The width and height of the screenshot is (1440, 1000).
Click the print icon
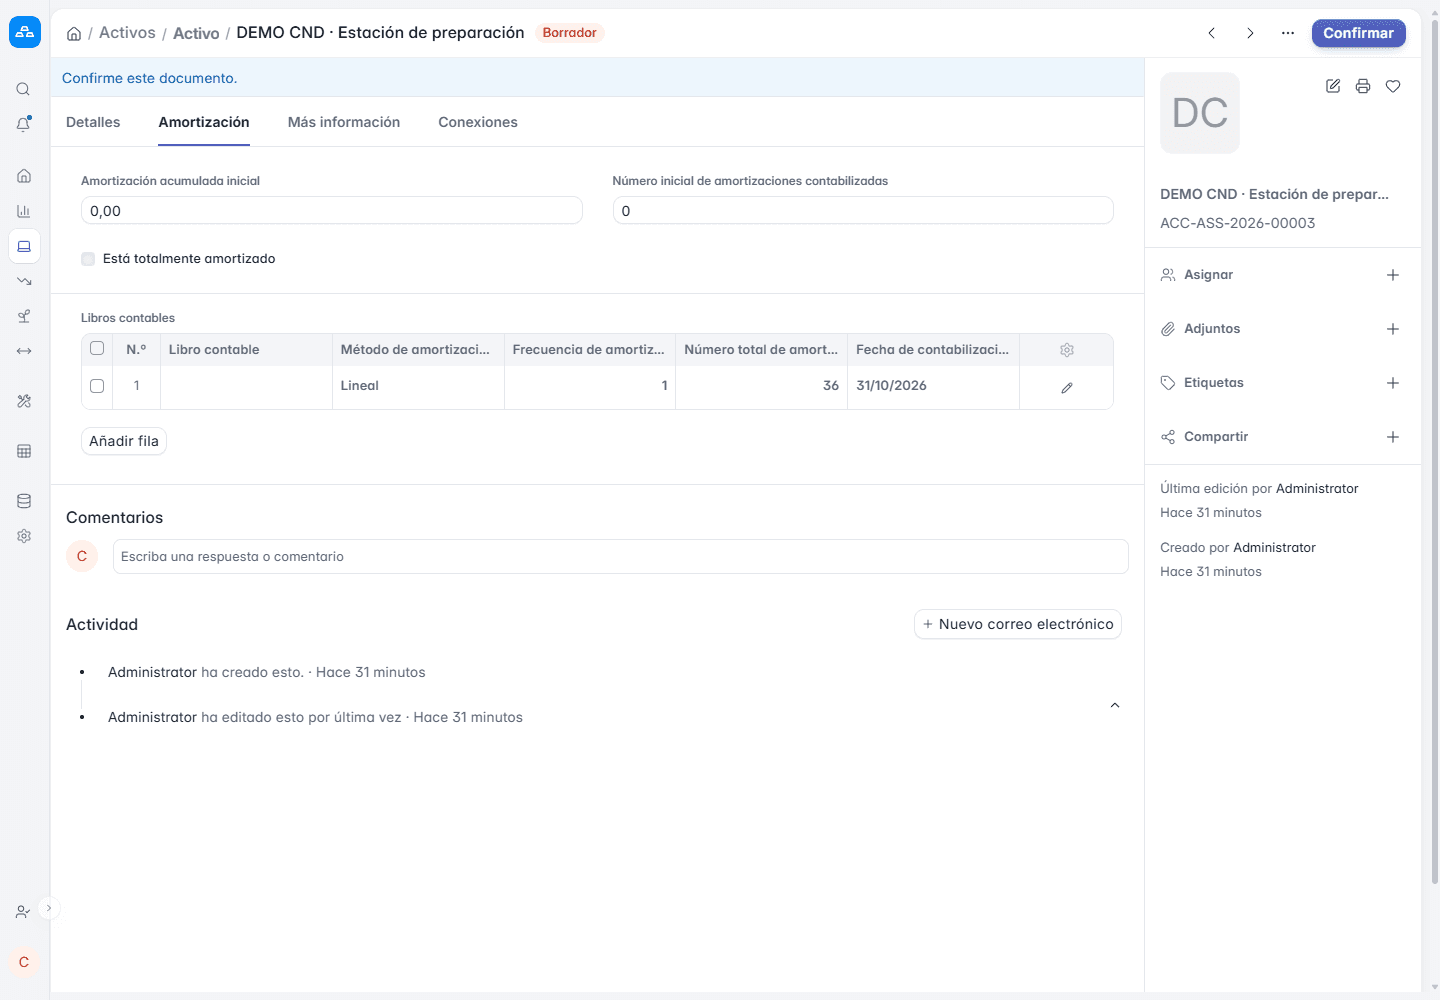coord(1363,86)
